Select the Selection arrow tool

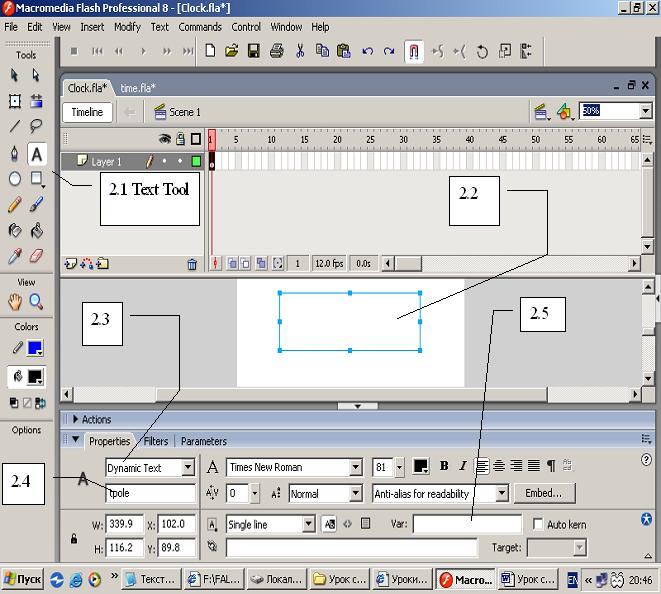pyautogui.click(x=14, y=76)
